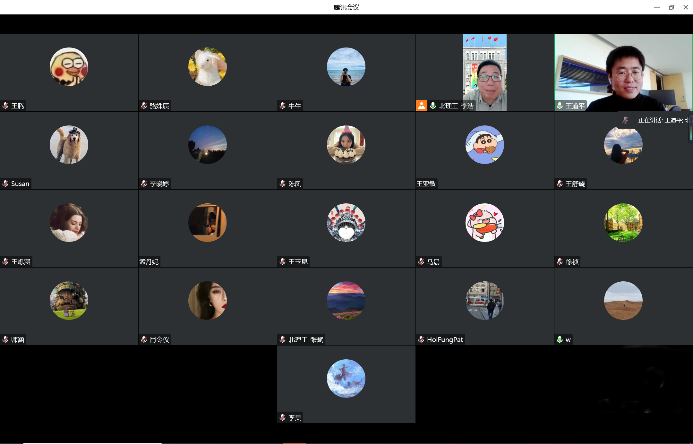Screen dimensions: 693x444
Task: Select video of man in black sweater
Action: 622,72
